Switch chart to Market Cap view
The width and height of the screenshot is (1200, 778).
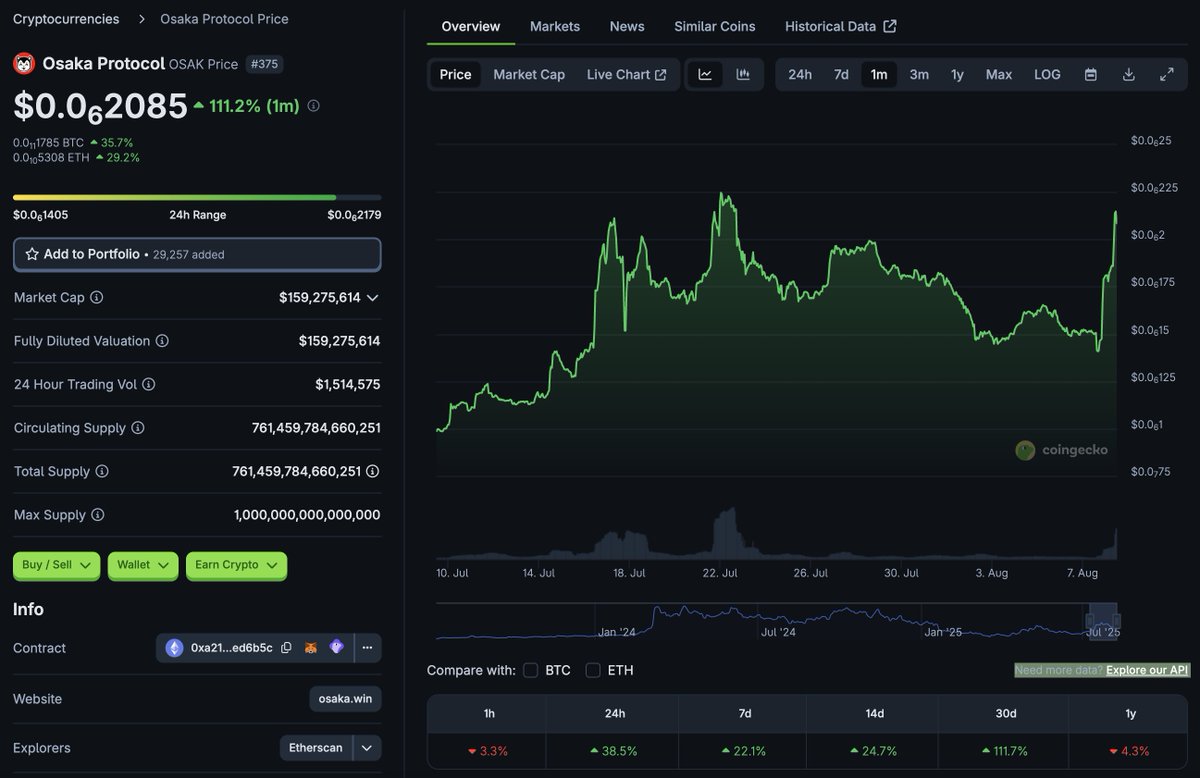(529, 75)
